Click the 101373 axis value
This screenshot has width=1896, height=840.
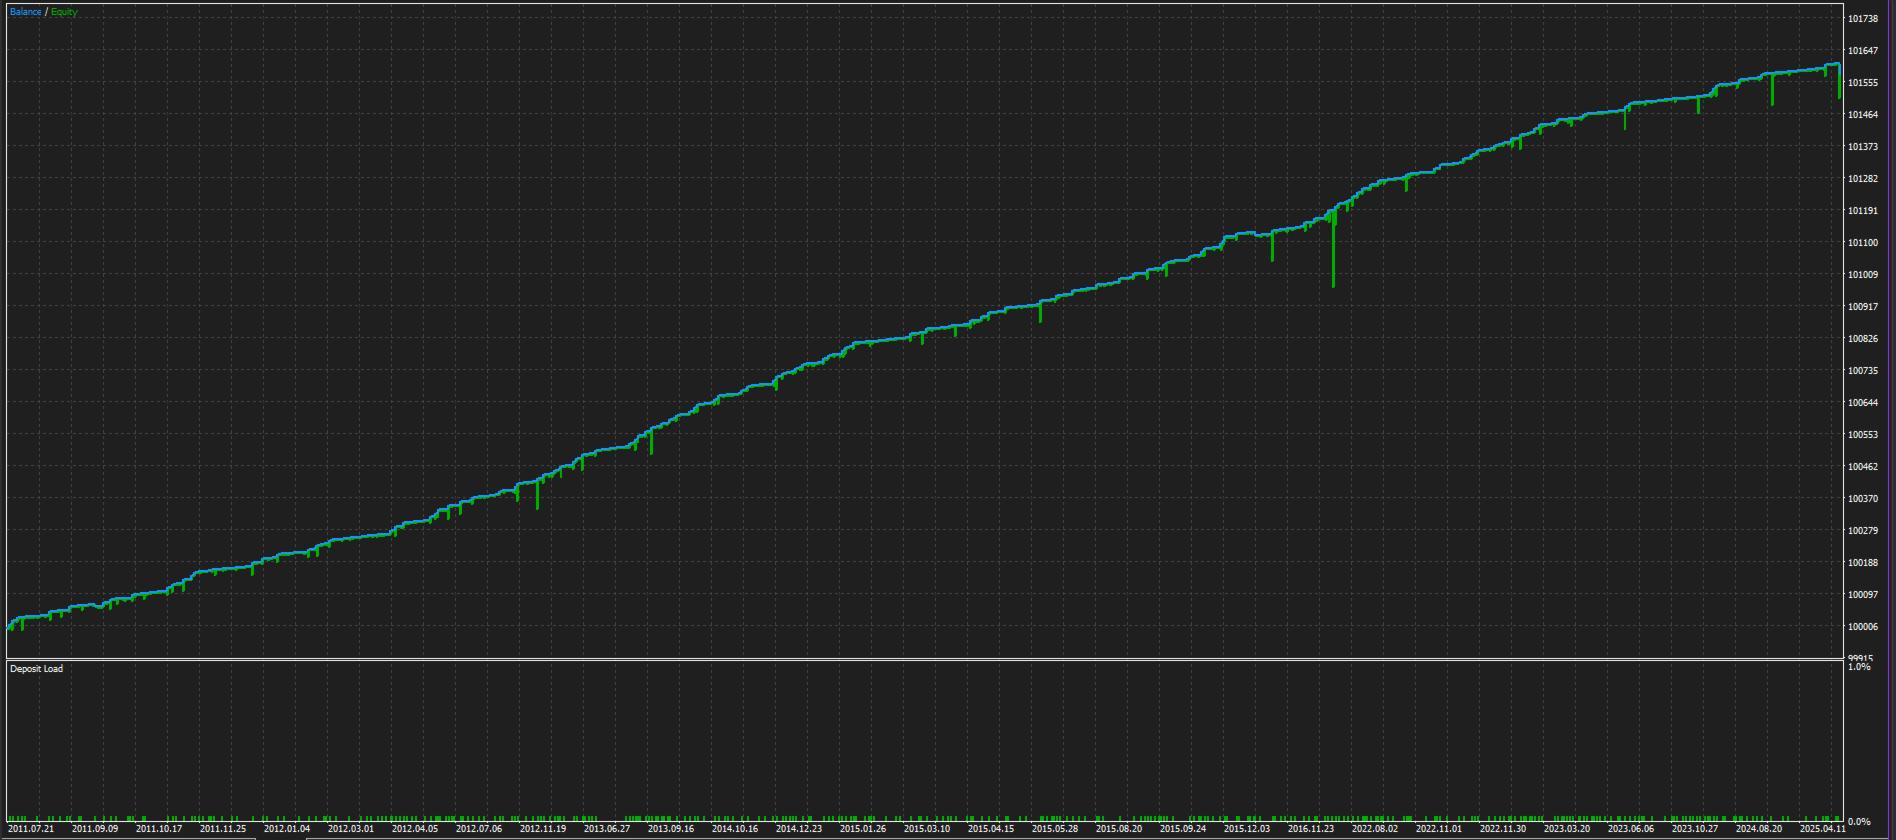[x=1863, y=147]
